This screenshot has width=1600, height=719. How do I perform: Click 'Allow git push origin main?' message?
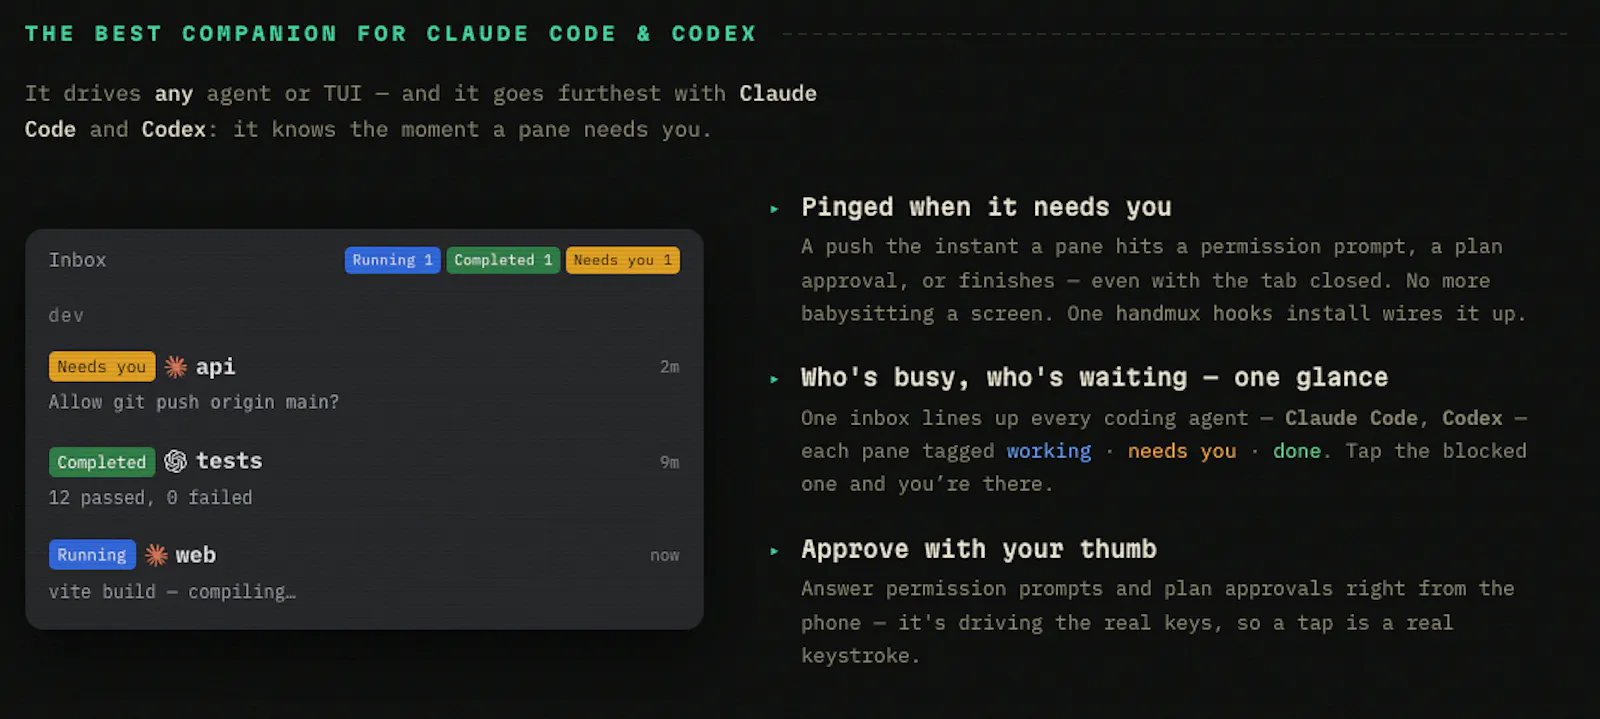coord(194,402)
